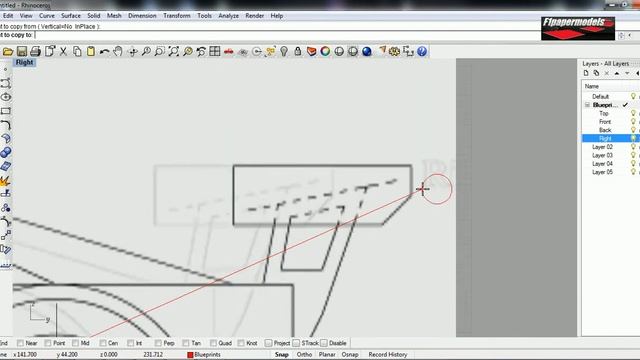Select the Back layer row
The height and width of the screenshot is (360, 640).
611,130
